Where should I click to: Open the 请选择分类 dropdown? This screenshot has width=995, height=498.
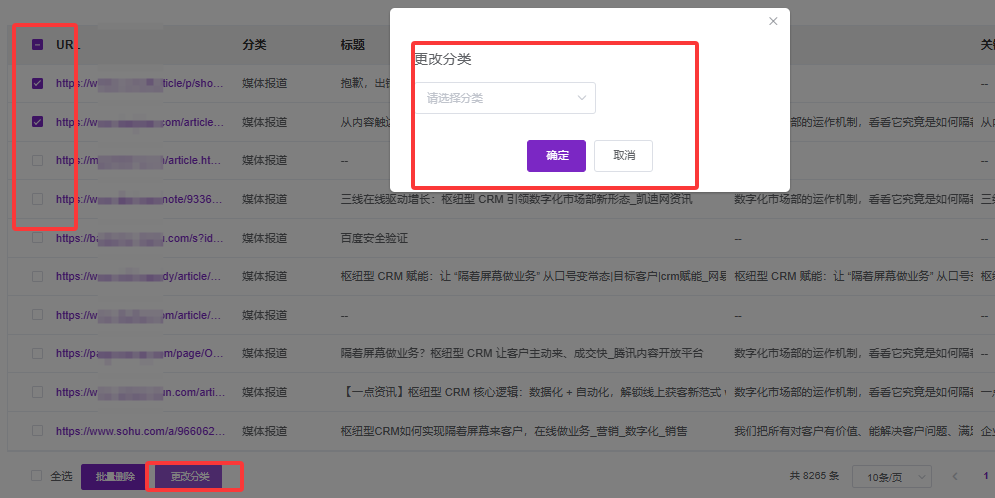point(504,98)
